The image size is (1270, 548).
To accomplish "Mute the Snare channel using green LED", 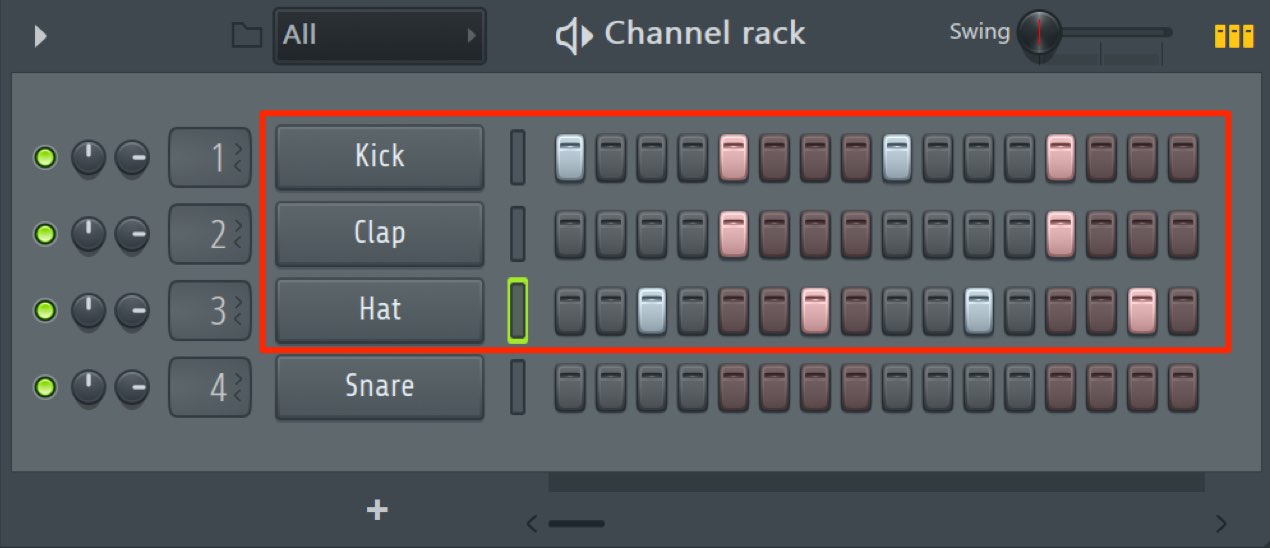I will click(45, 386).
